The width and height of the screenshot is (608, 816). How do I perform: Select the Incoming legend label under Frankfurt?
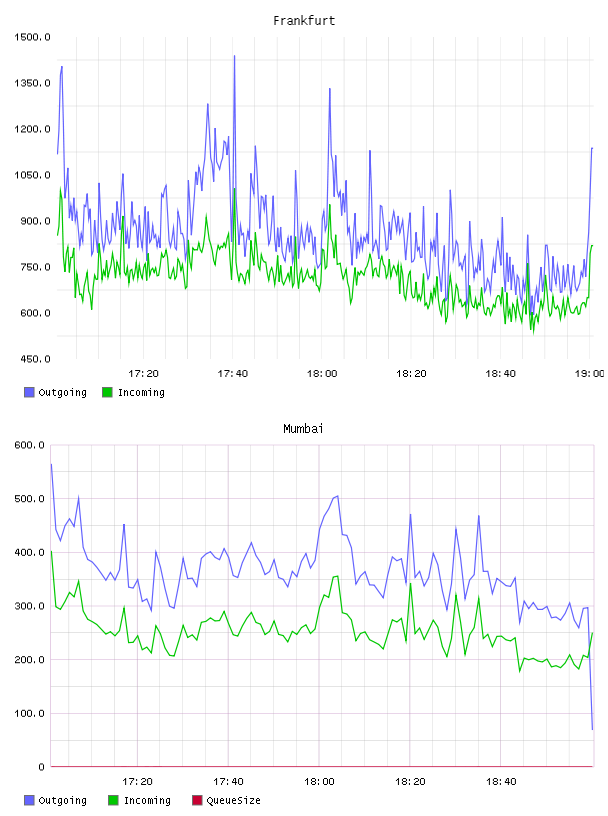141,392
